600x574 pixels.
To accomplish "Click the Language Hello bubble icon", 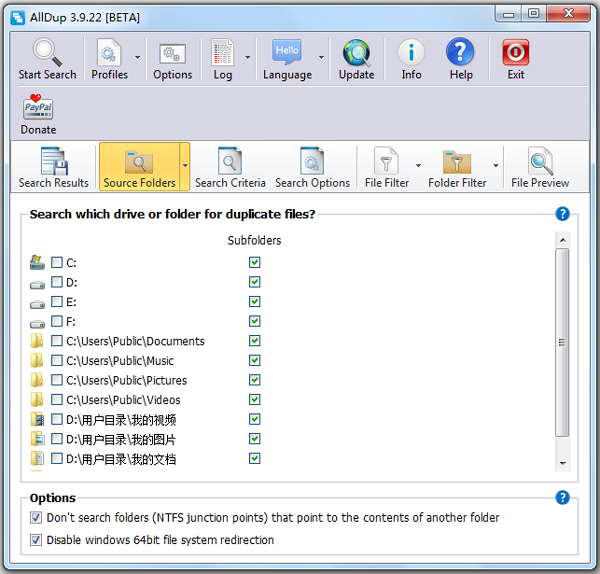I will click(287, 51).
